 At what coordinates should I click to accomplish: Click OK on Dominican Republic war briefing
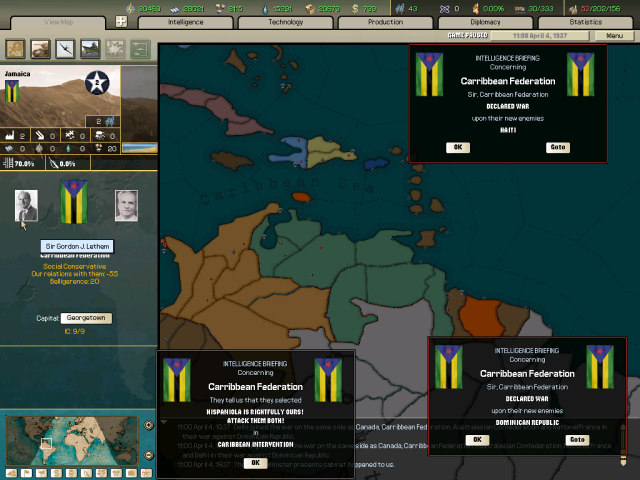[x=477, y=440]
